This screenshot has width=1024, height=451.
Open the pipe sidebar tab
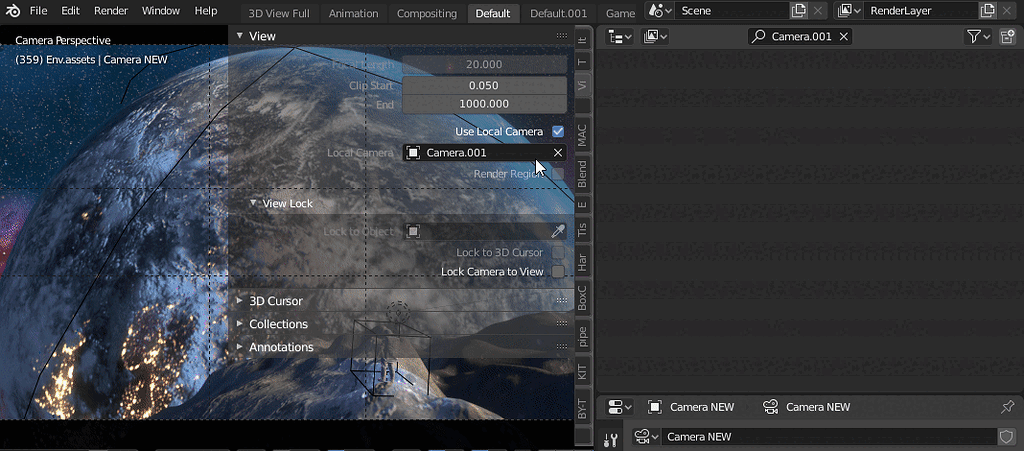tap(583, 336)
